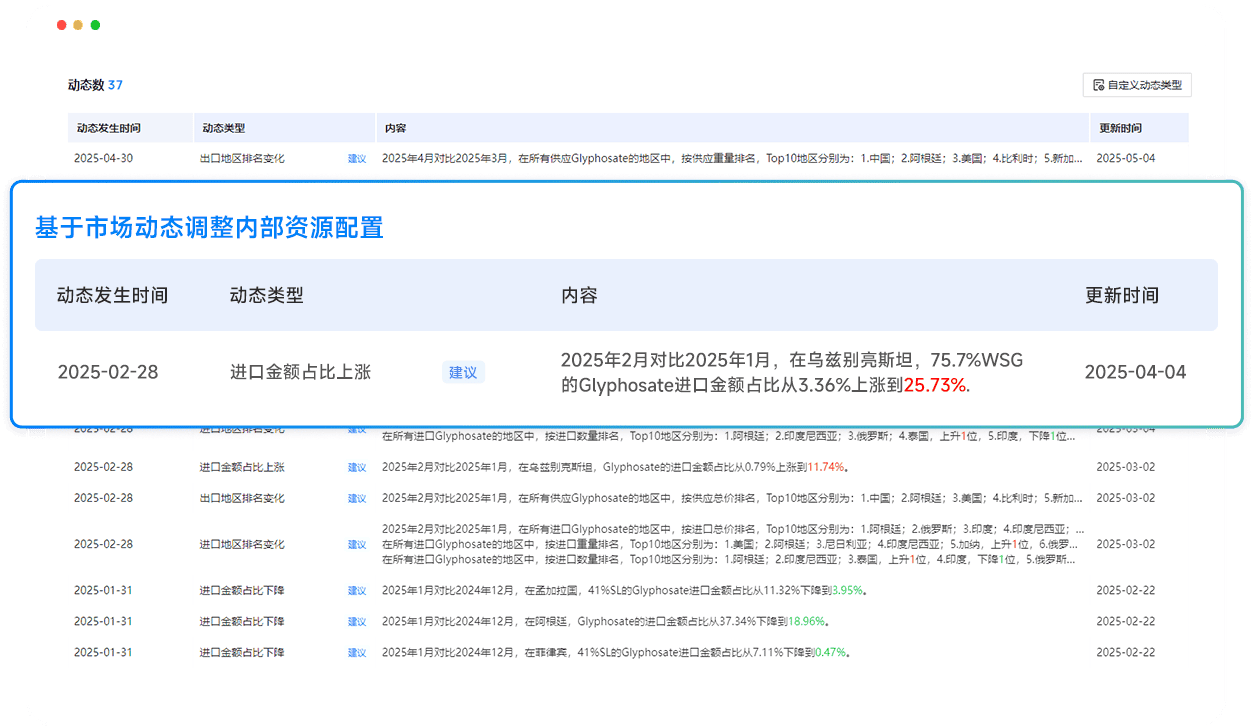The image size is (1252, 728).
Task: Select the 2025-02-28 date in the highlighted card
Action: point(107,371)
